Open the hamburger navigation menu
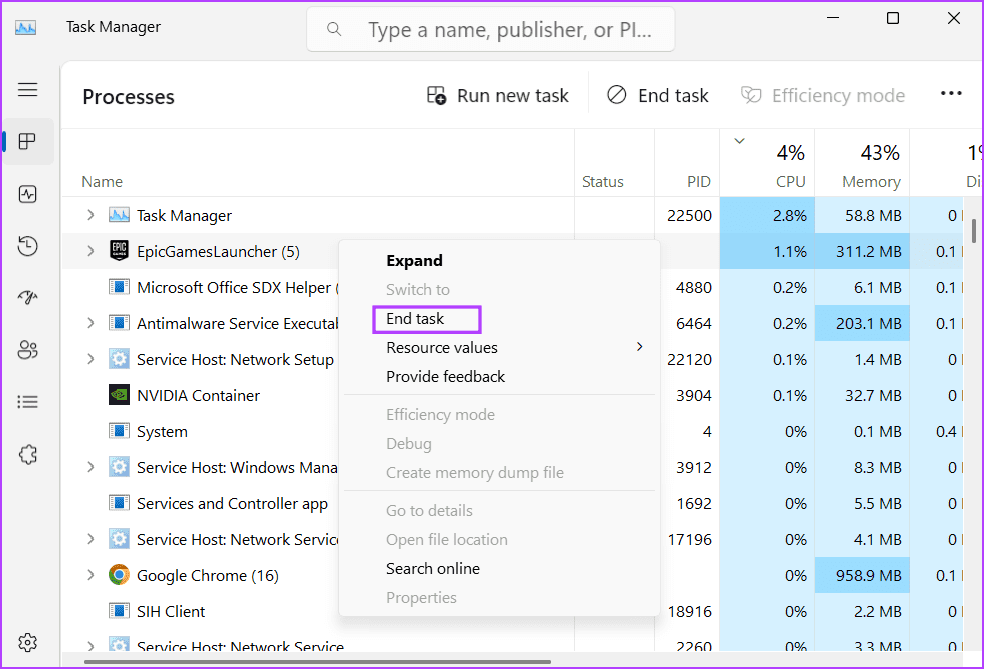Viewport: 984px width, 669px height. click(x=28, y=90)
